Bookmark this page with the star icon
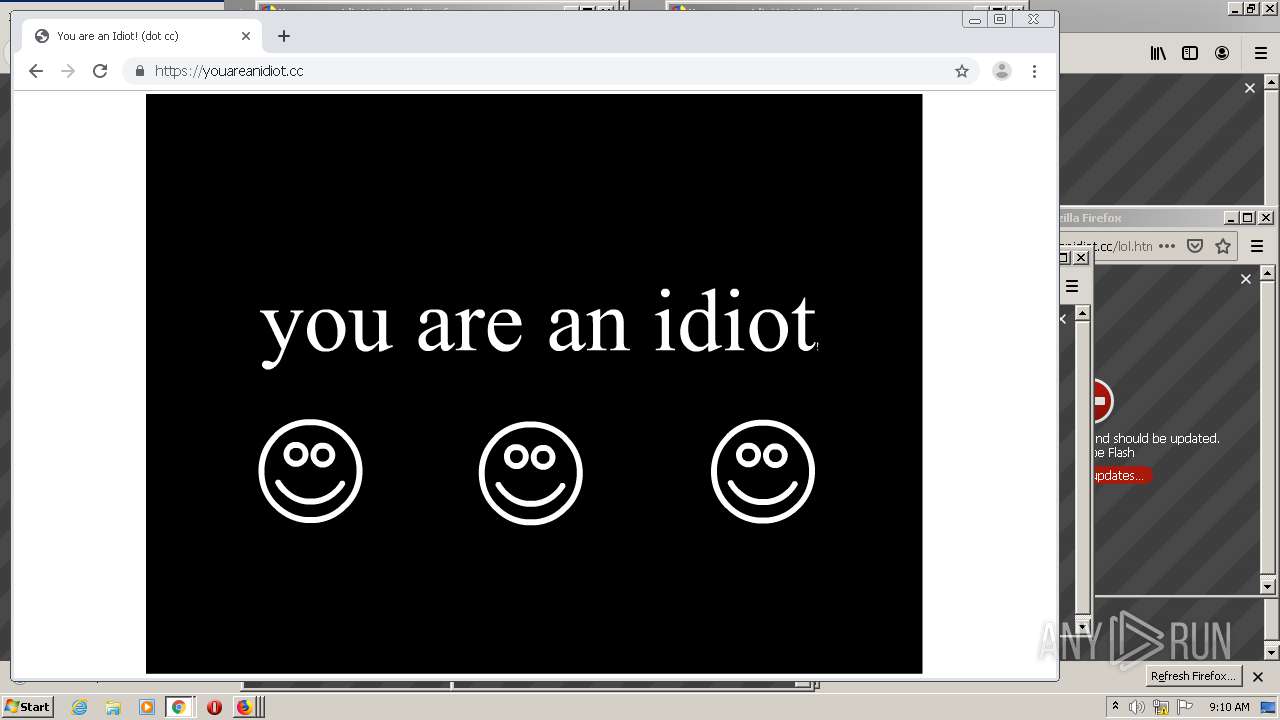Screen dimensions: 1280x720 click(x=962, y=71)
